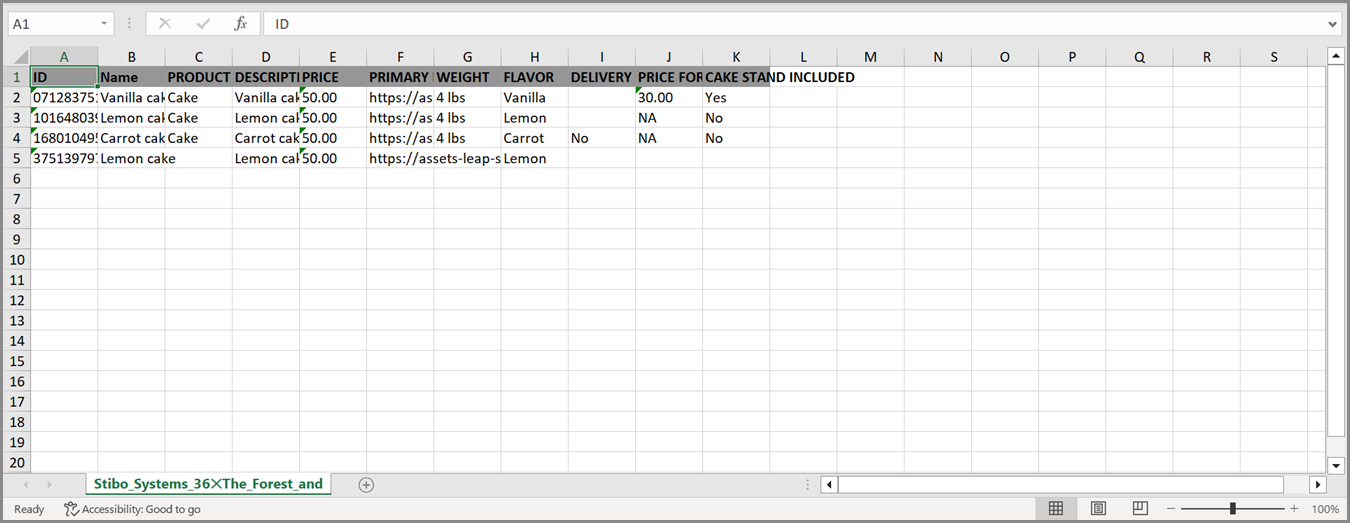The height and width of the screenshot is (523, 1350).
Task: Click the Insert Function fx icon
Action: 240,23
